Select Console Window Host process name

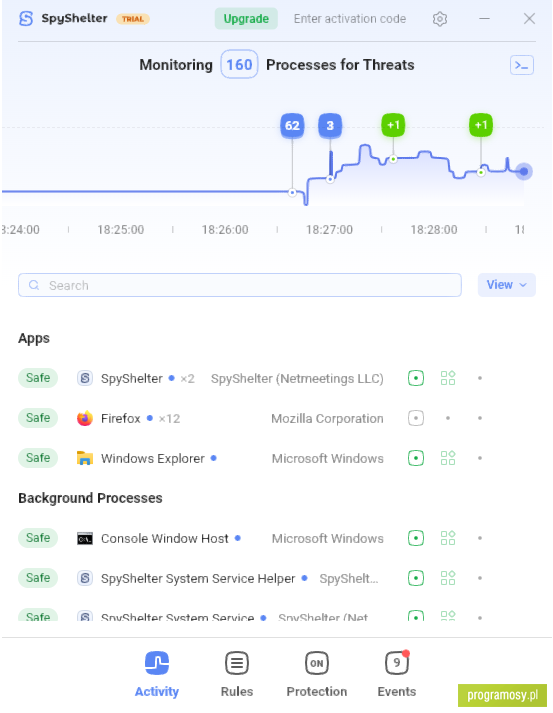point(165,538)
